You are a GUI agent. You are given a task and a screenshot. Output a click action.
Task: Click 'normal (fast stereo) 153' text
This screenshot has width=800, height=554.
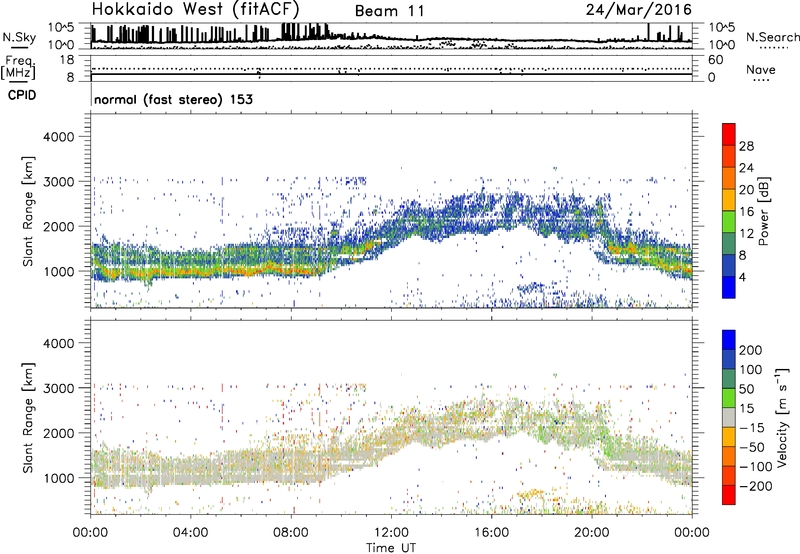pyautogui.click(x=173, y=99)
